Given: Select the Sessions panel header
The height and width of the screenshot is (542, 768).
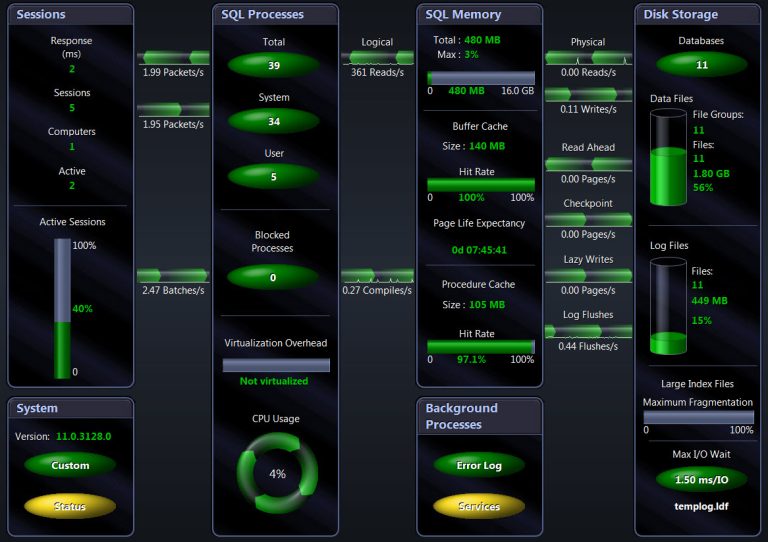Looking at the screenshot, I should [x=70, y=15].
